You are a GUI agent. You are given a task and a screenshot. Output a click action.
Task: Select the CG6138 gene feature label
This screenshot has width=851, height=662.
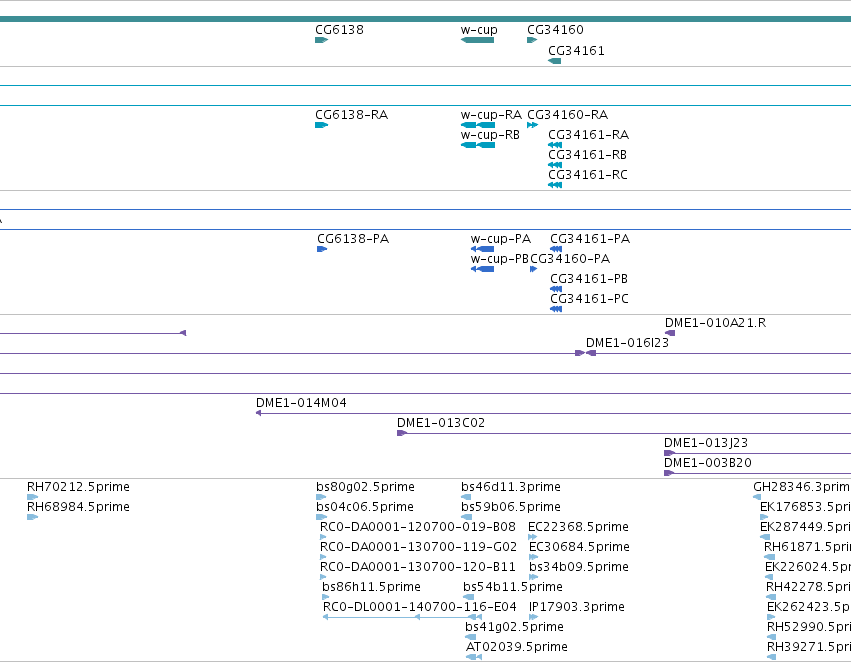[339, 30]
